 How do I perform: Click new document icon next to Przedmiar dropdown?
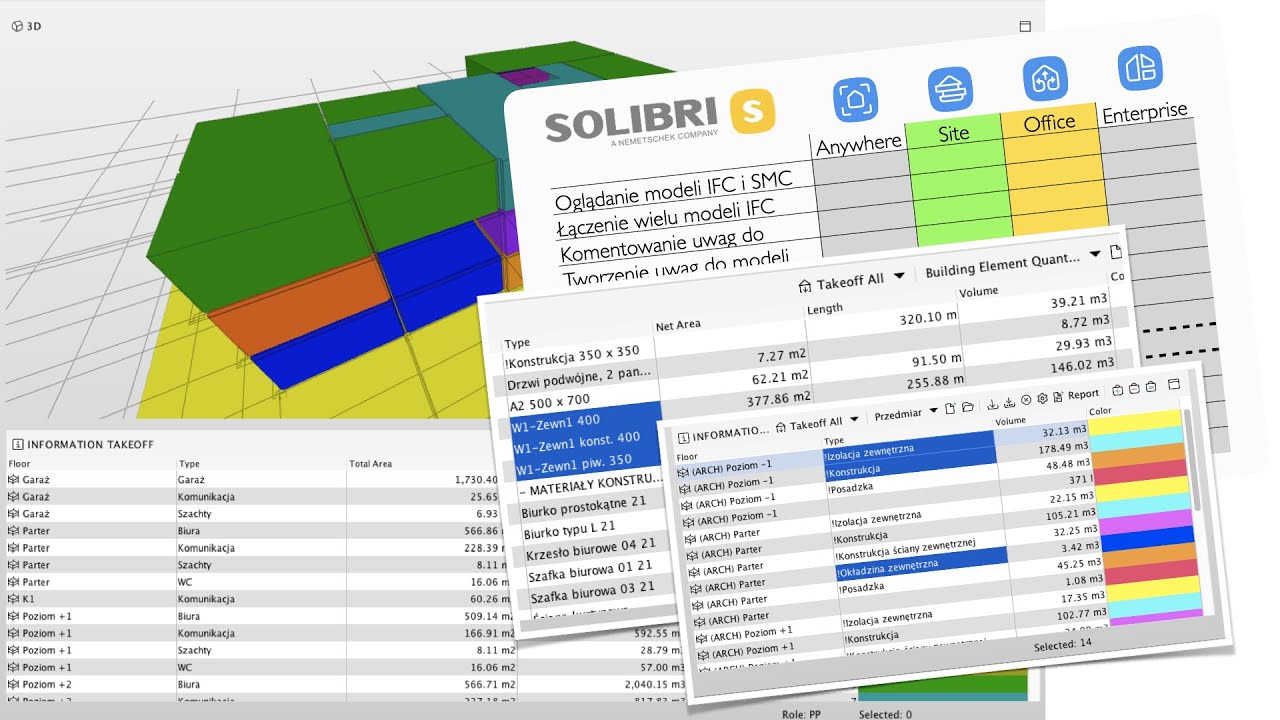951,408
